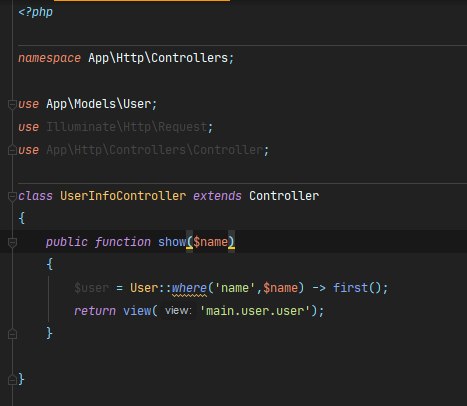Image resolution: width=467 pixels, height=406 pixels.
Task: Click the unused Illuminate\Http\Request import
Action: point(126,127)
